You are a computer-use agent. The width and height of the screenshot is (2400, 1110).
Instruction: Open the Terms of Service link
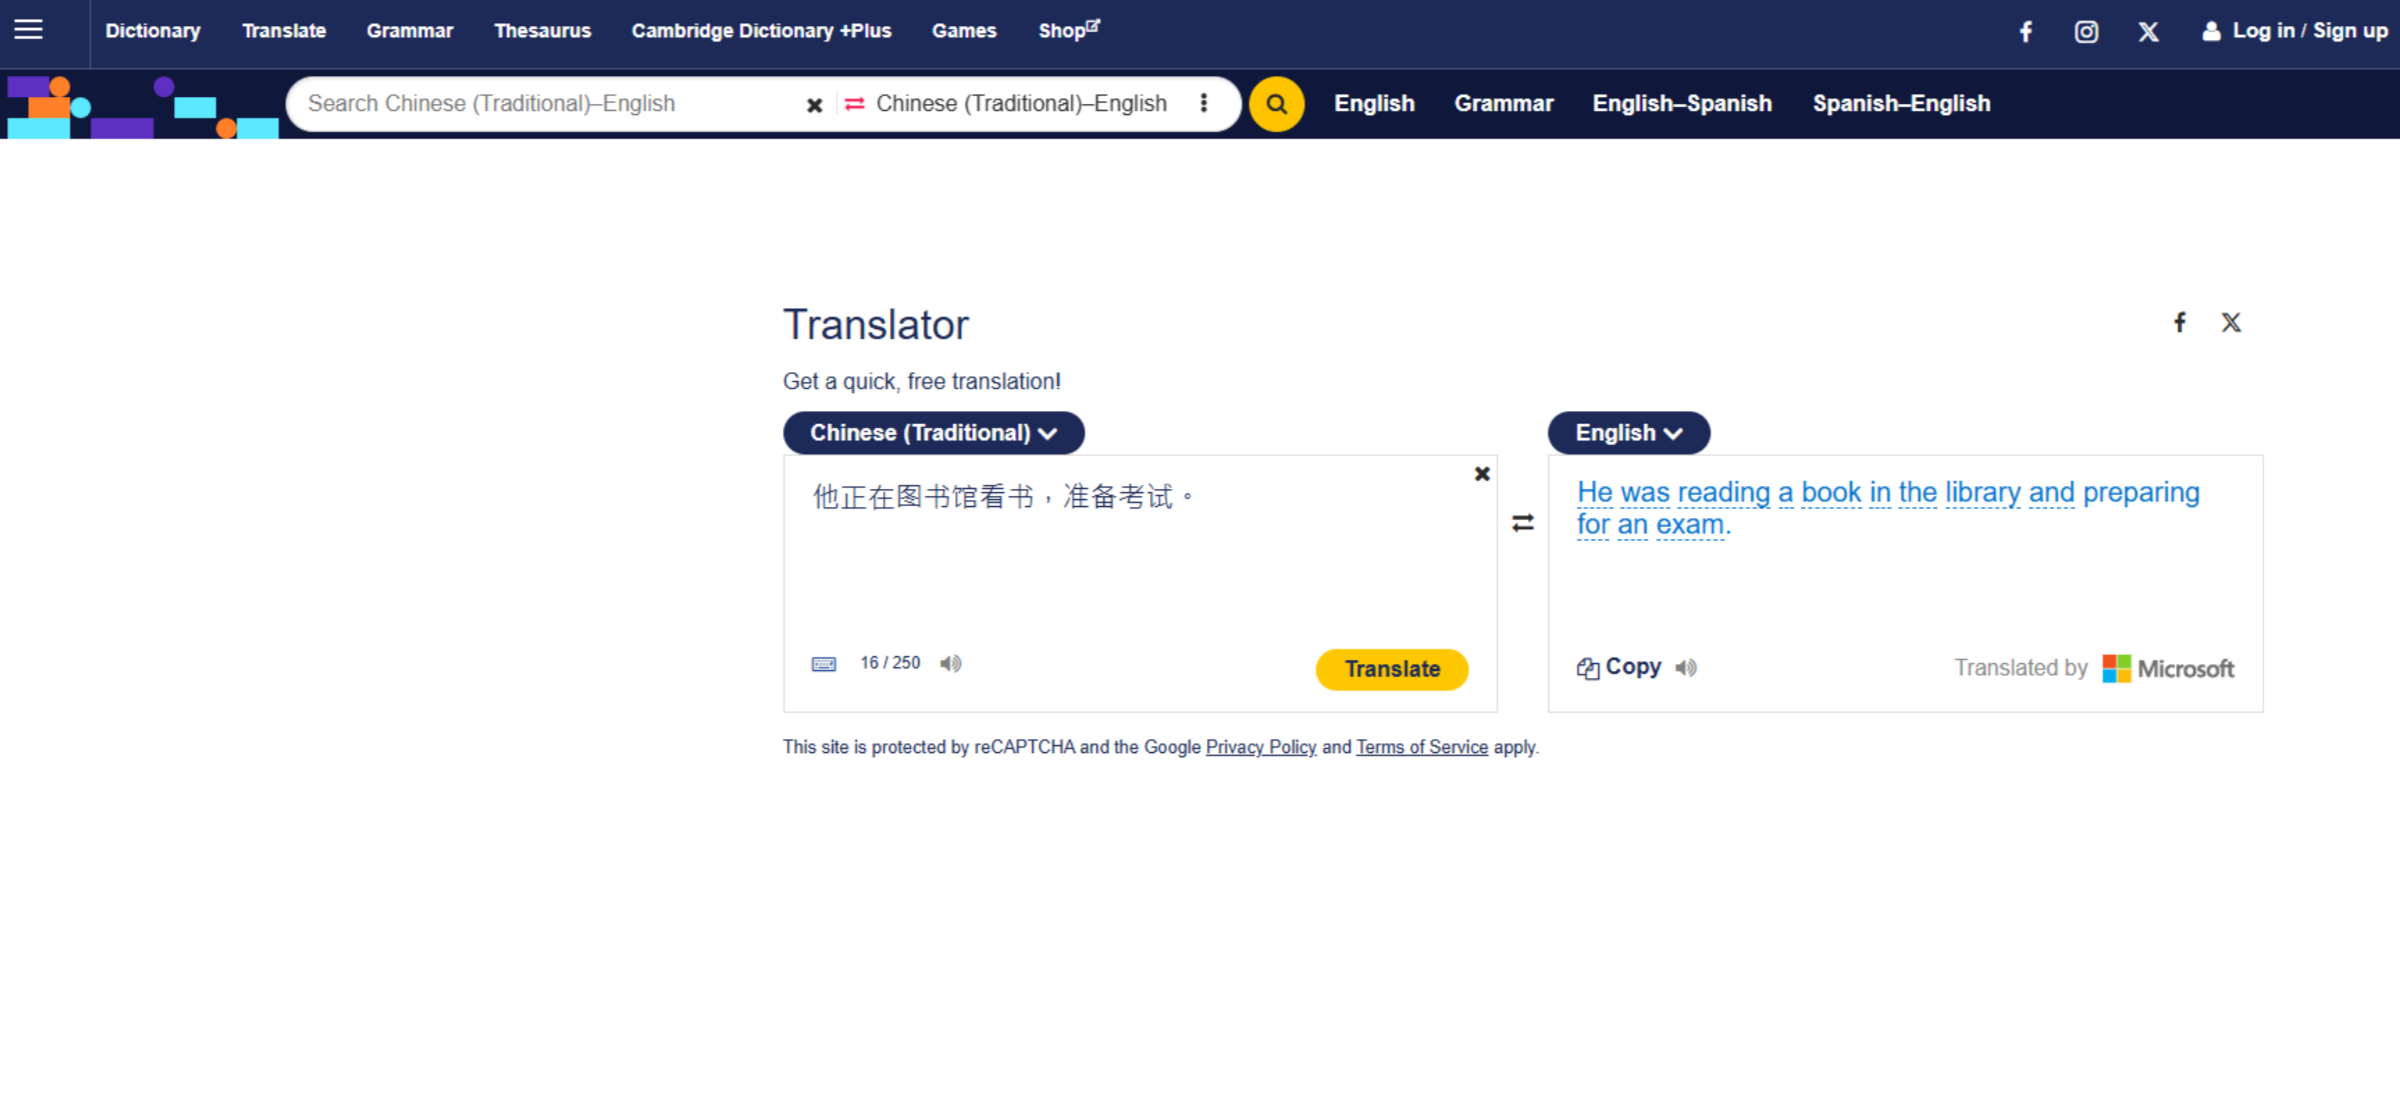pyautogui.click(x=1421, y=747)
